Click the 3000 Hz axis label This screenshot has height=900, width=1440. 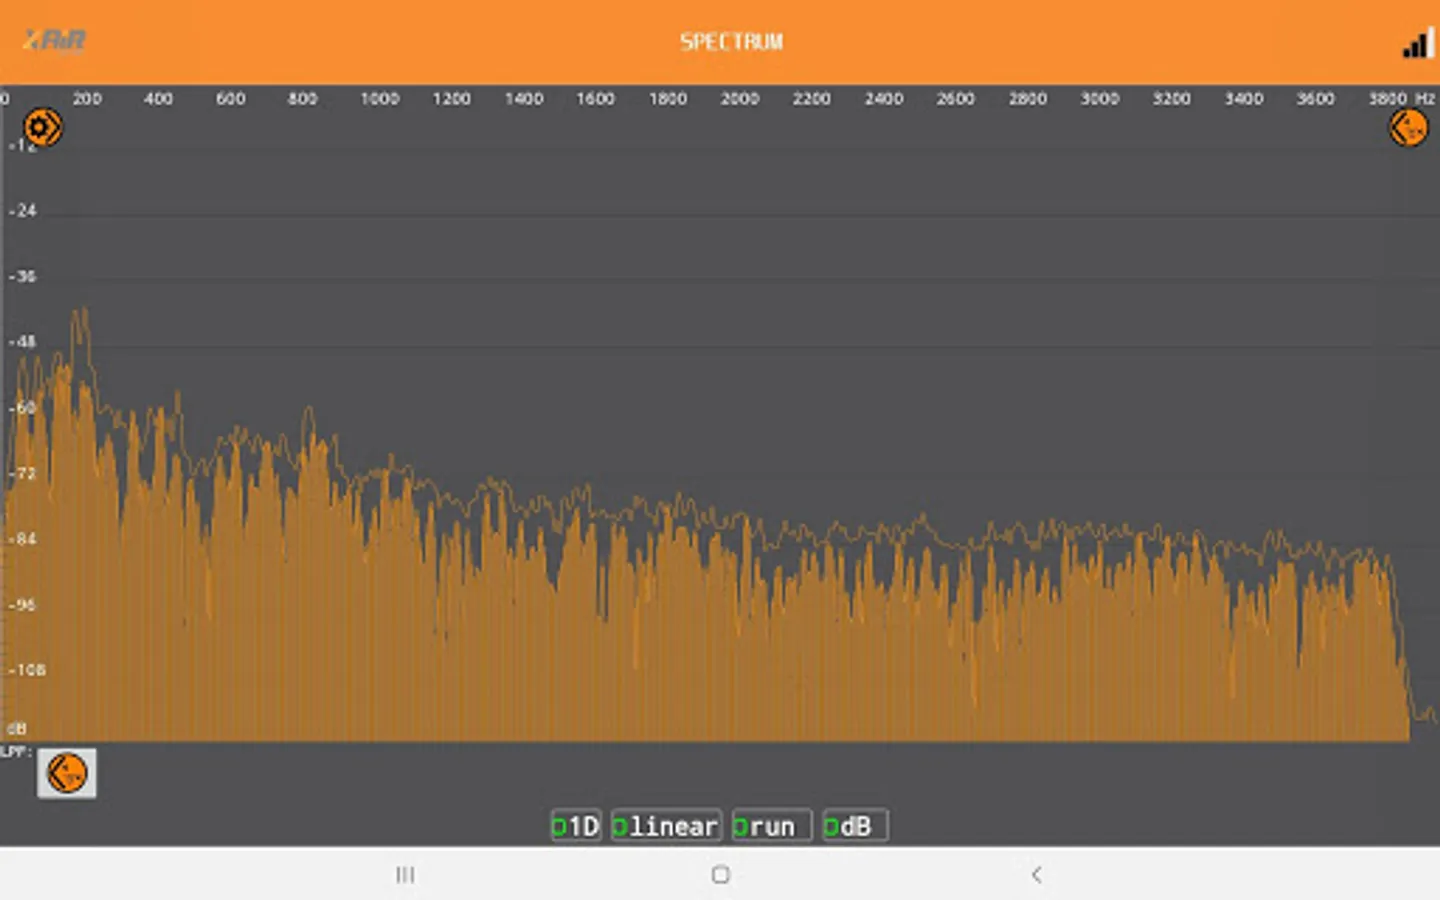tap(1100, 98)
